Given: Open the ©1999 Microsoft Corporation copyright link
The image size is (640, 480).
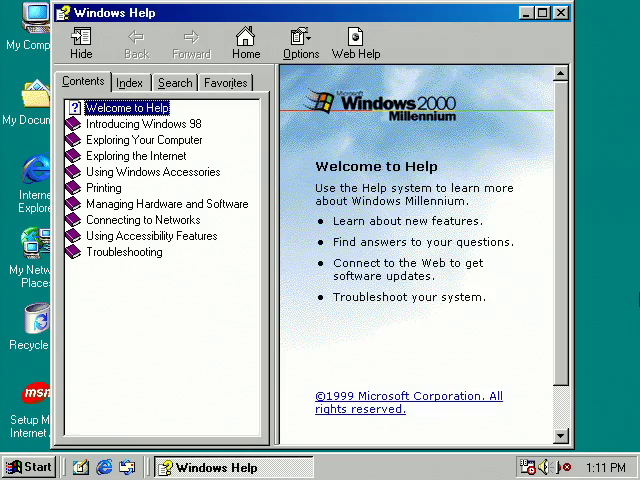Looking at the screenshot, I should (x=409, y=402).
